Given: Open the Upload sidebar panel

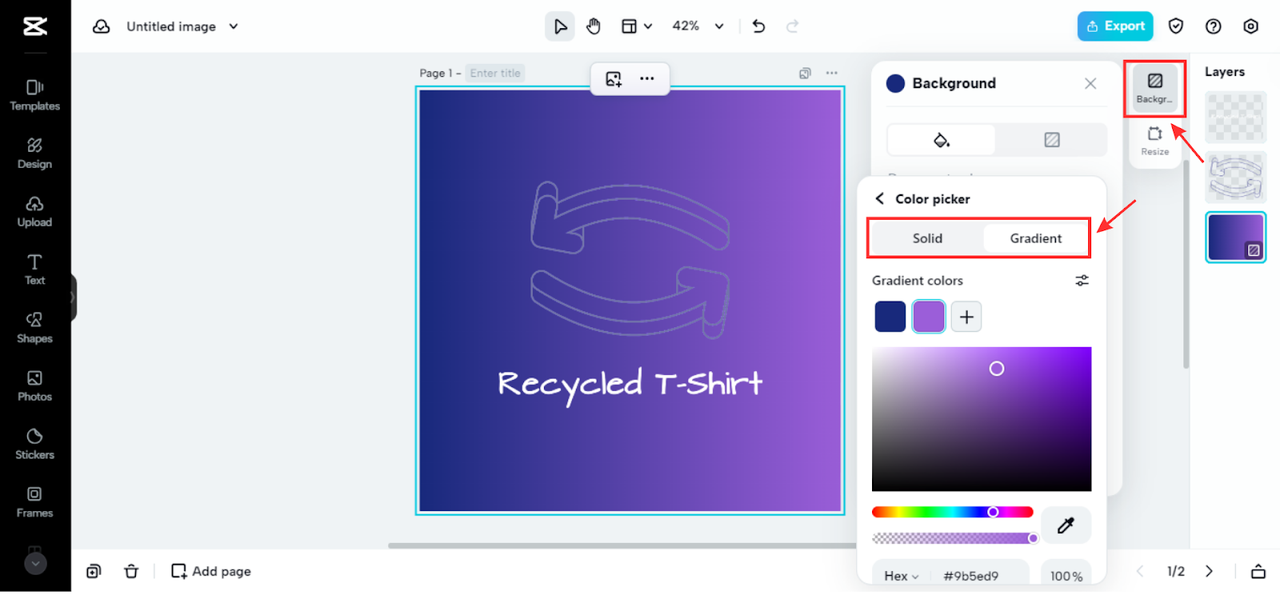Looking at the screenshot, I should click(x=35, y=211).
